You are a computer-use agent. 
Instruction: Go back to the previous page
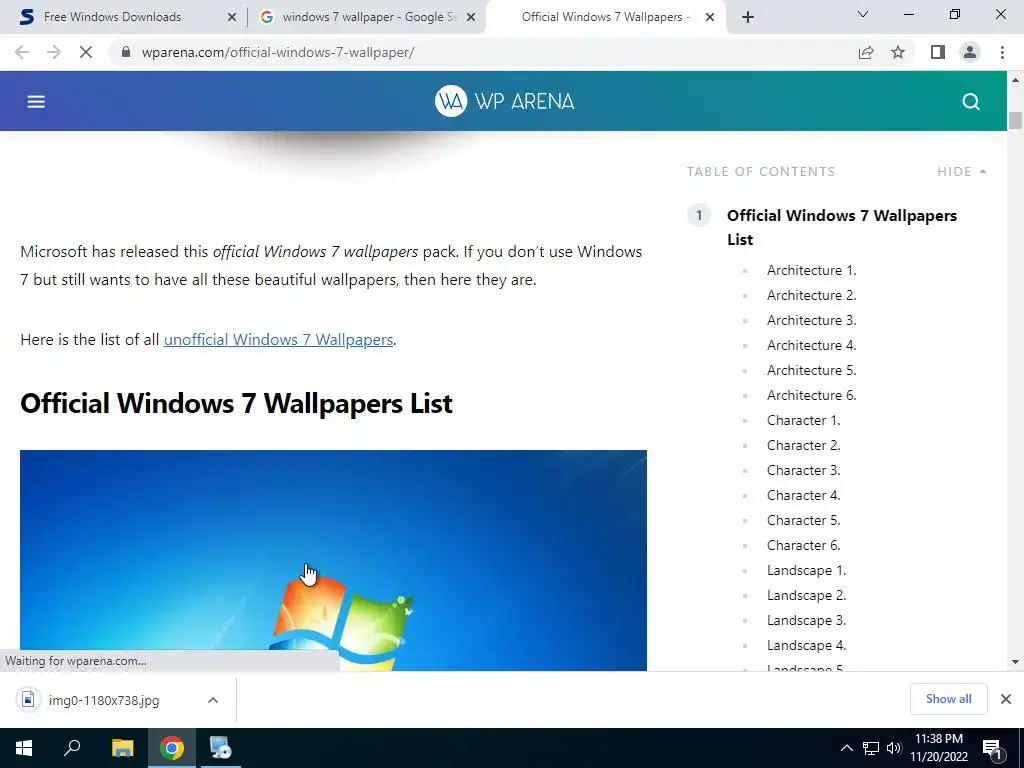pyautogui.click(x=22, y=52)
